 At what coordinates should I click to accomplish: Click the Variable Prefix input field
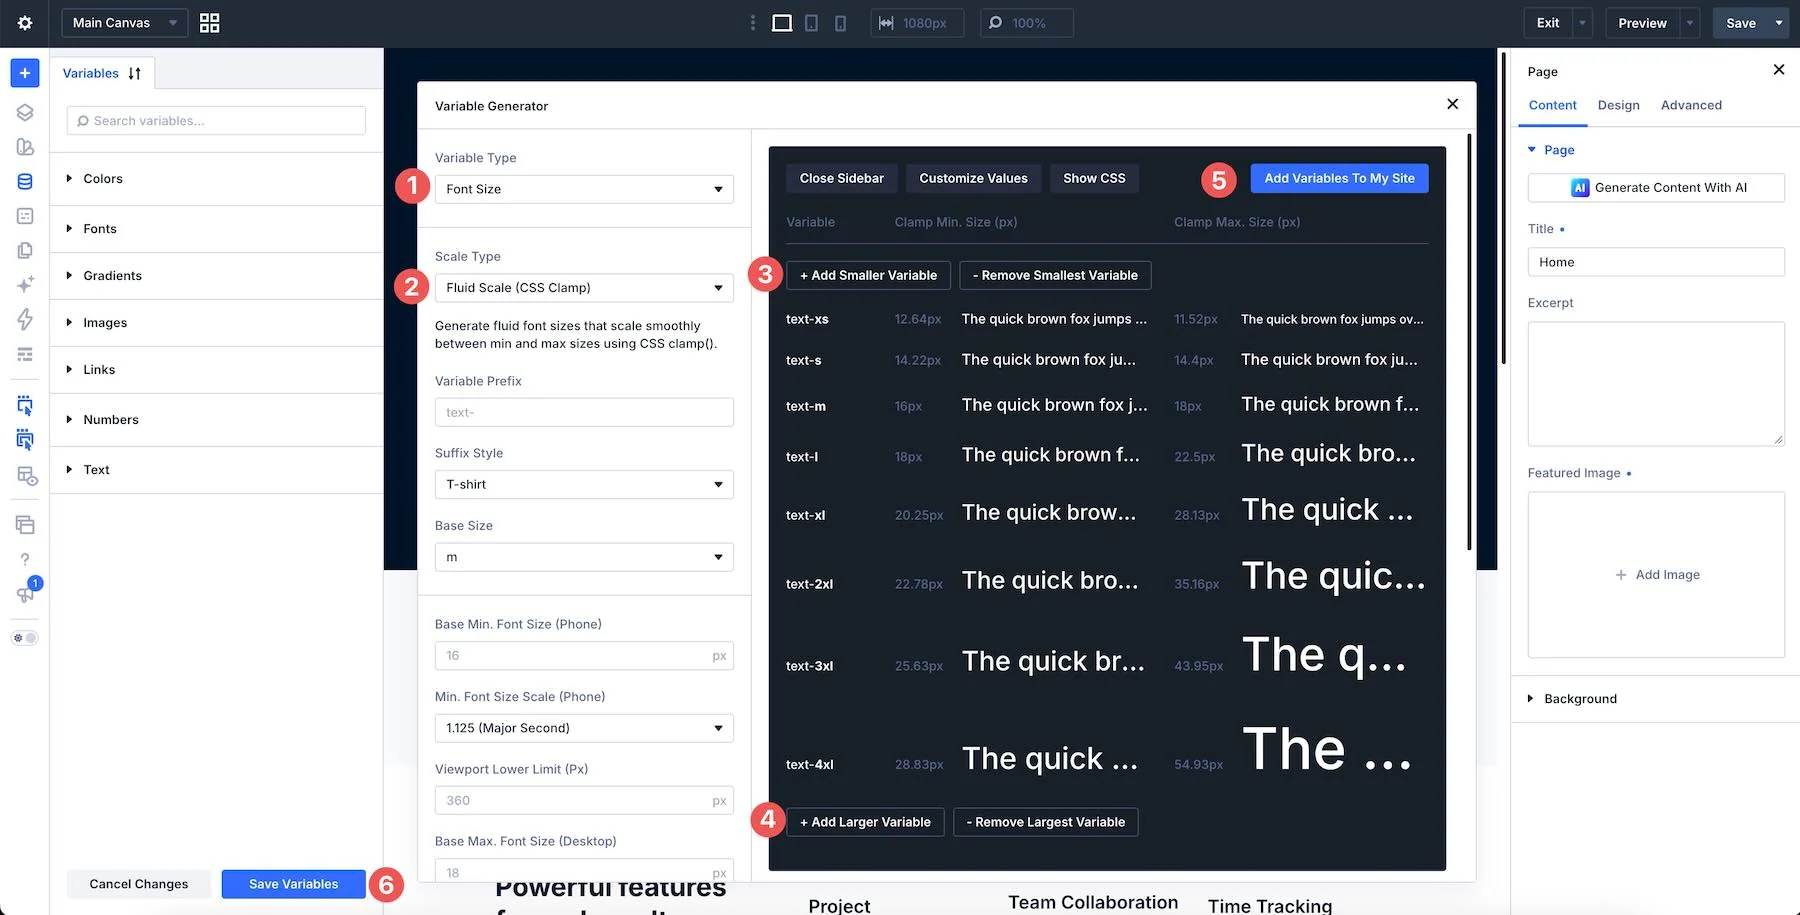tap(584, 412)
